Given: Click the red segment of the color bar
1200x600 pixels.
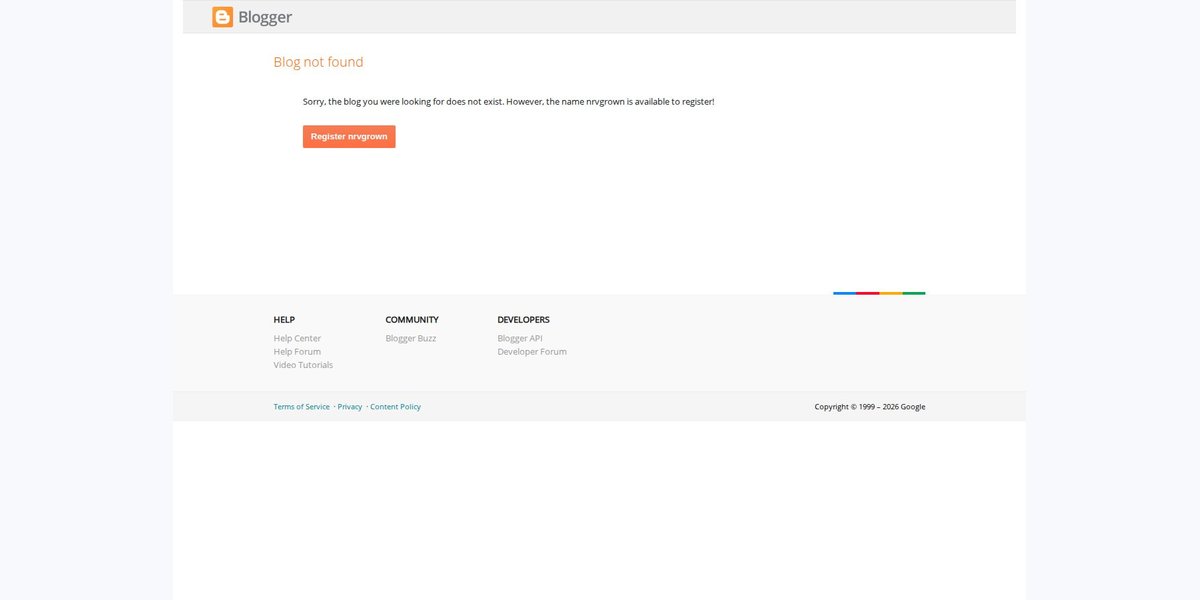Looking at the screenshot, I should point(868,293).
